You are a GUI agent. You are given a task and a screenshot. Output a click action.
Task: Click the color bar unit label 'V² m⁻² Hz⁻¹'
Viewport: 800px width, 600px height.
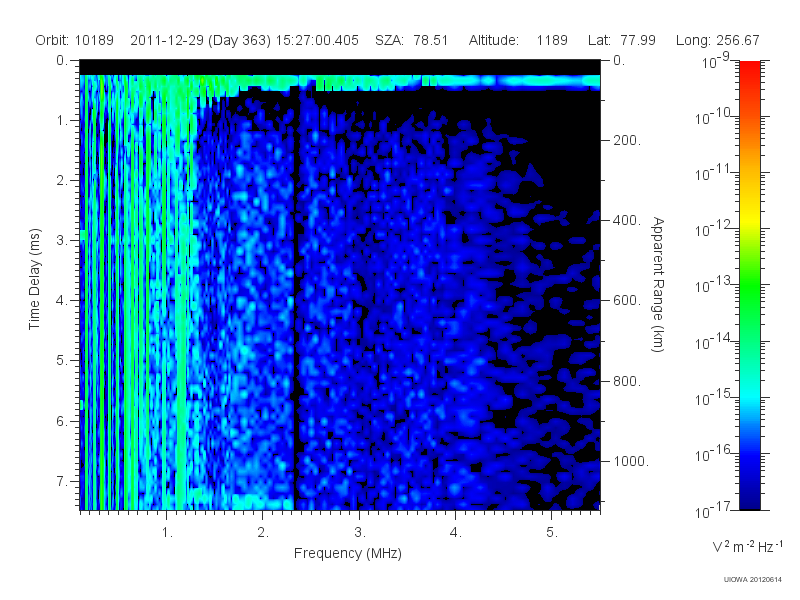click(747, 546)
